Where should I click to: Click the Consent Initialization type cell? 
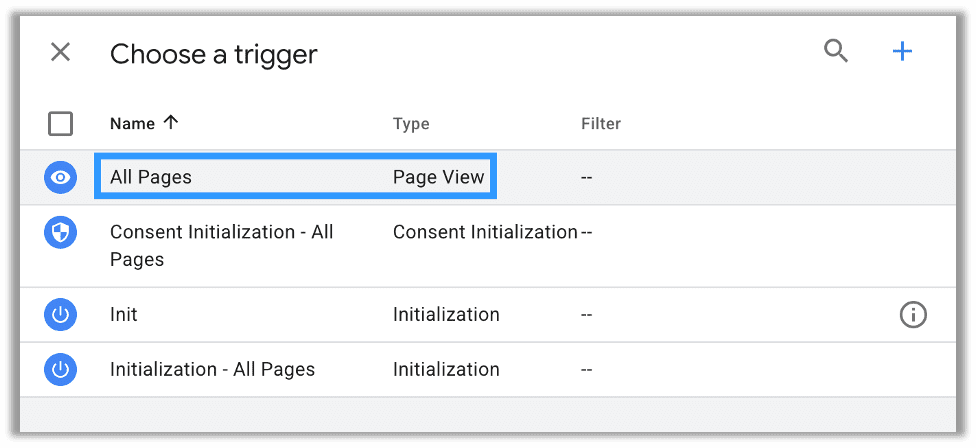pyautogui.click(x=485, y=232)
